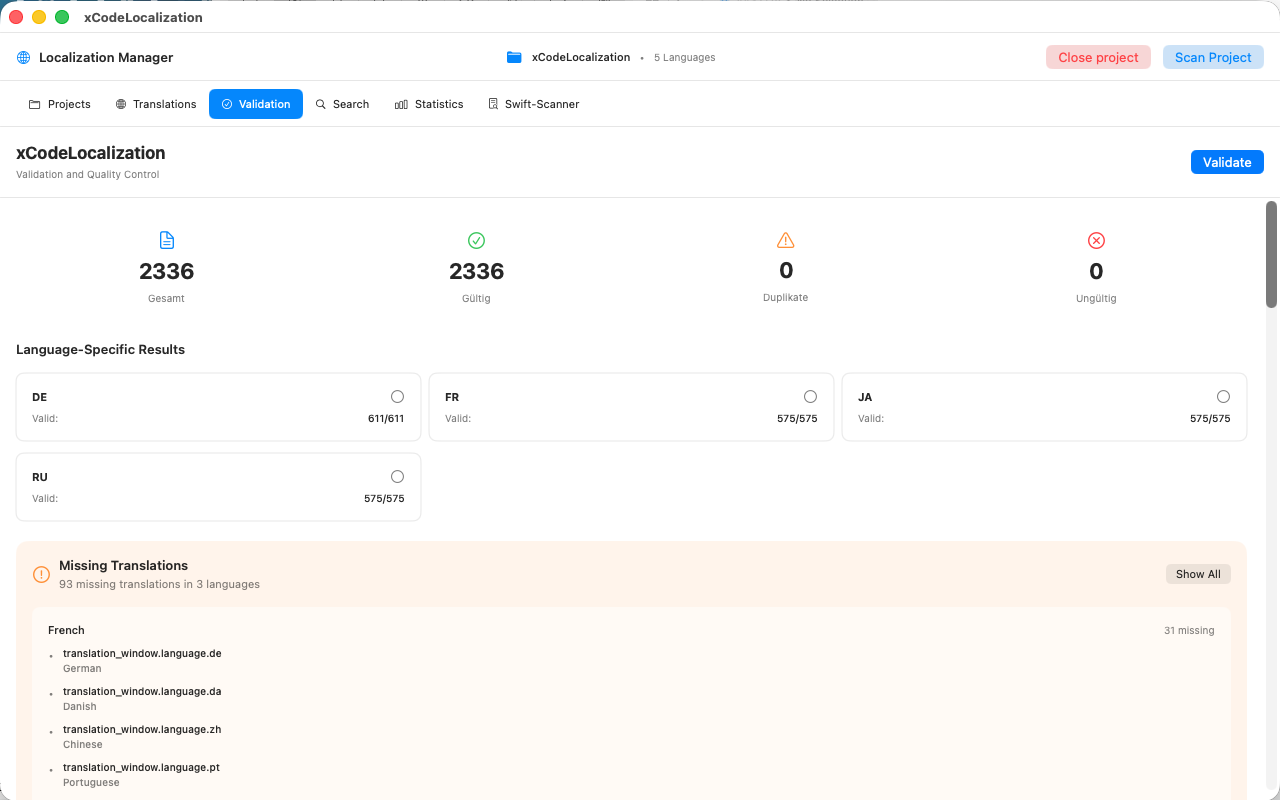Switch to the Validation tab
This screenshot has height=800, width=1280.
[256, 103]
